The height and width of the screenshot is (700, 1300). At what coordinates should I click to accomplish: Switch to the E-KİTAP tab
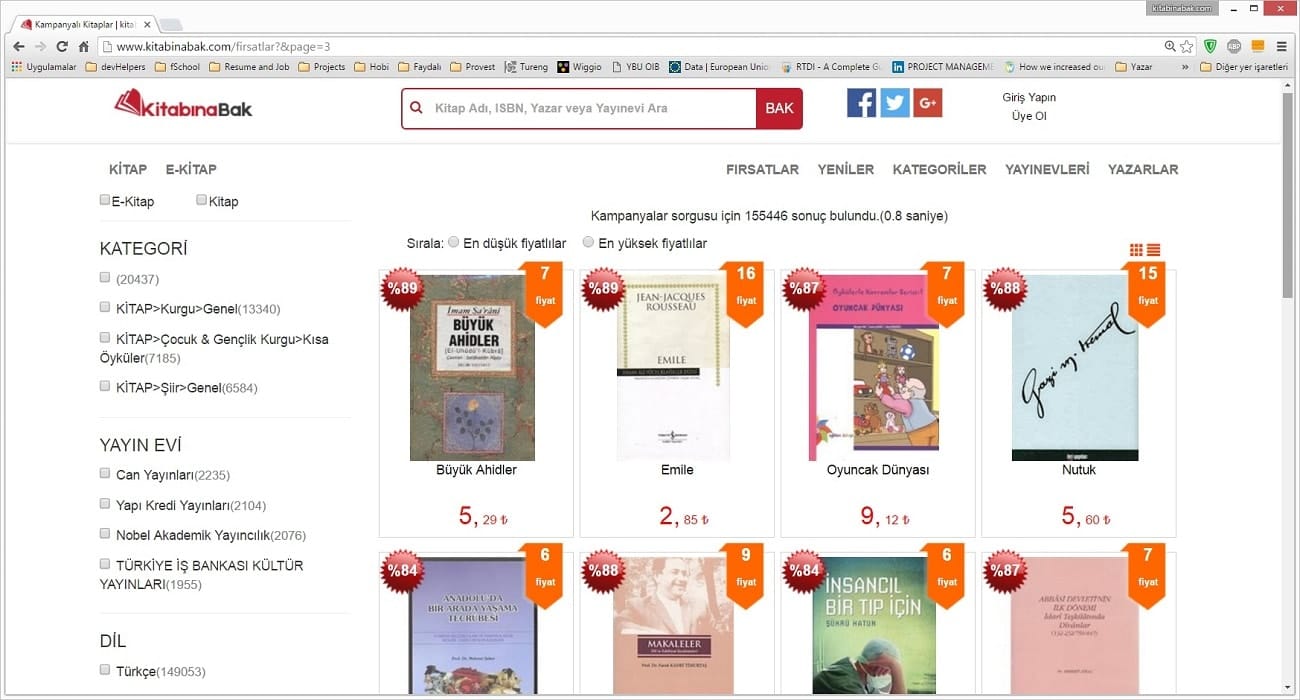point(191,169)
